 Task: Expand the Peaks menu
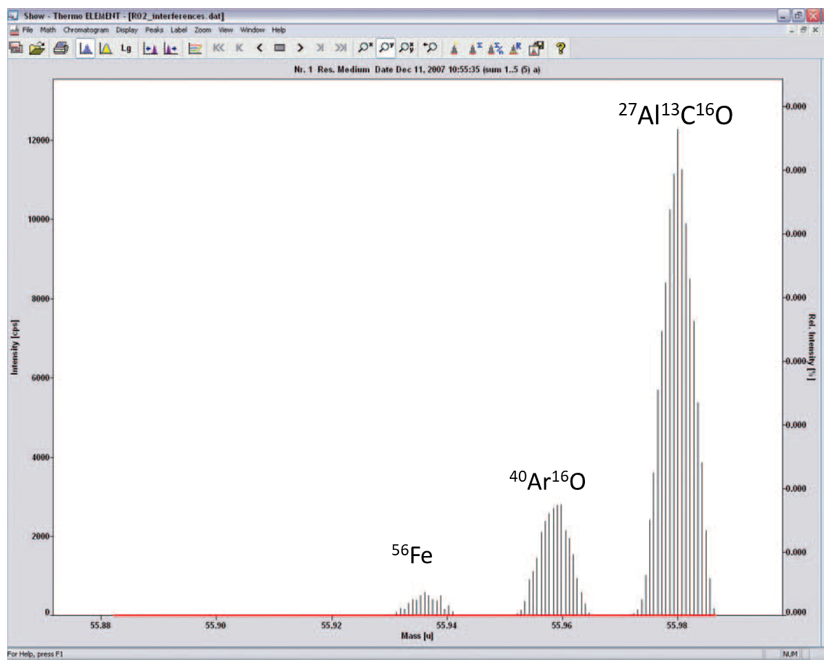point(154,30)
